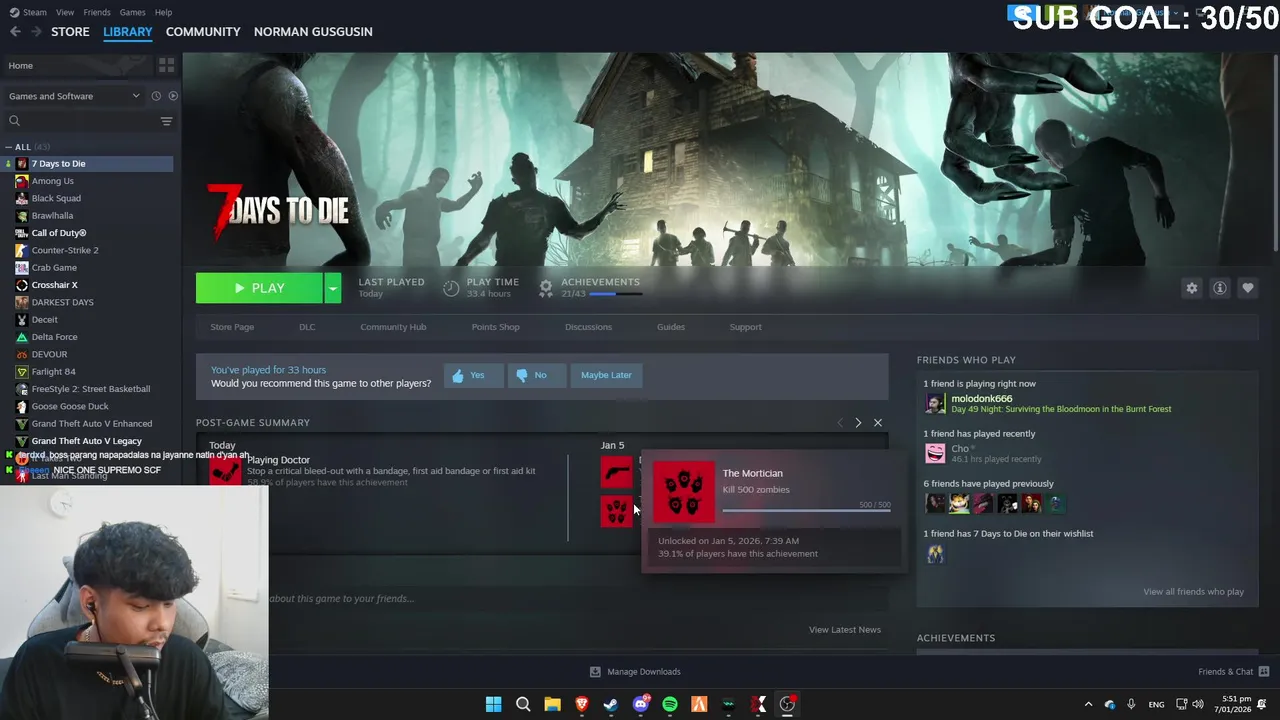Open the game's Store Page link
The width and height of the screenshot is (1280, 720).
232,327
